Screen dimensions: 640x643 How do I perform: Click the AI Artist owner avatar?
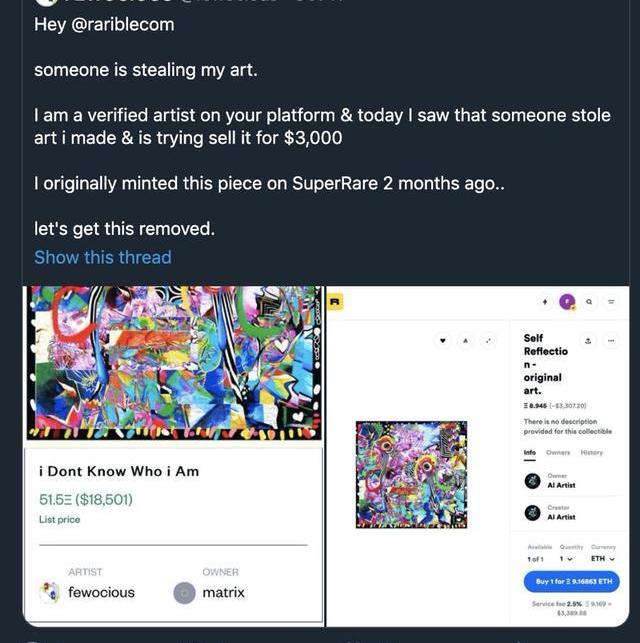[531, 481]
